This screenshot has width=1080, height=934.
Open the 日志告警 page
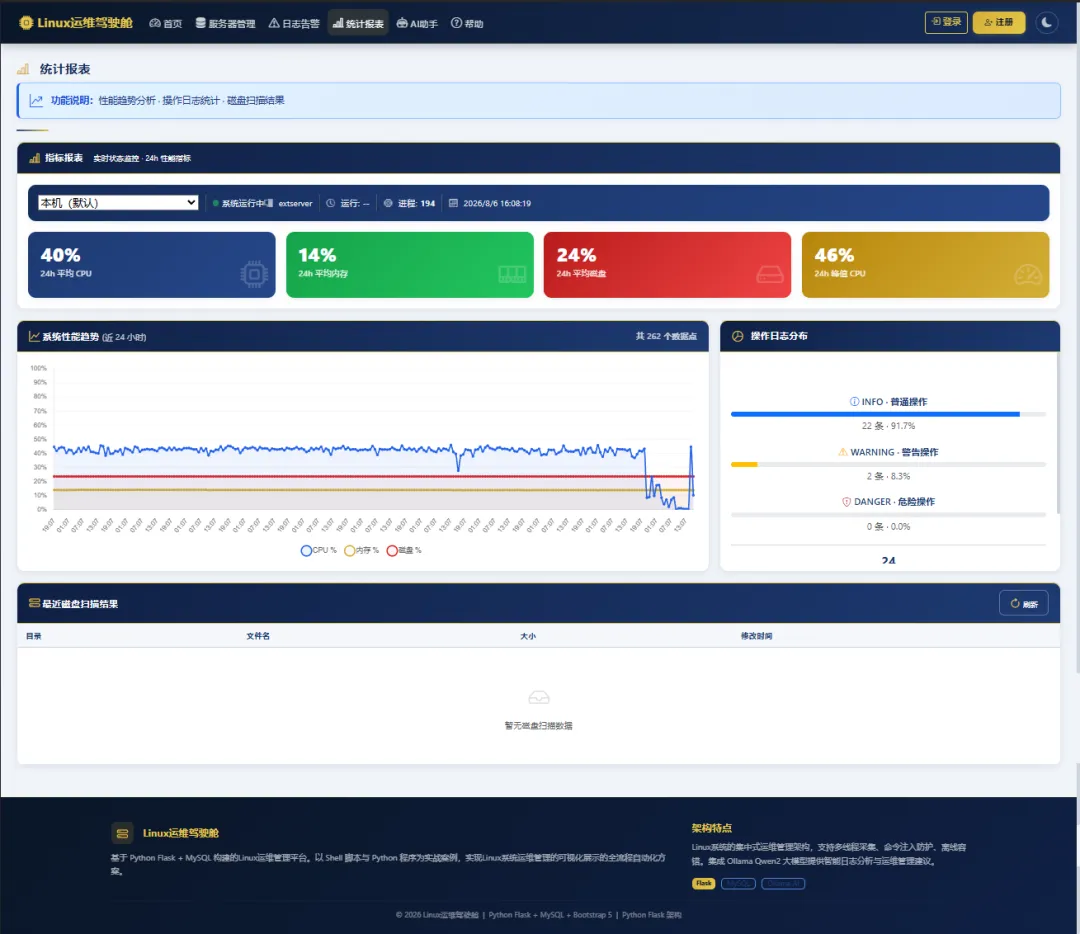pyautogui.click(x=294, y=23)
